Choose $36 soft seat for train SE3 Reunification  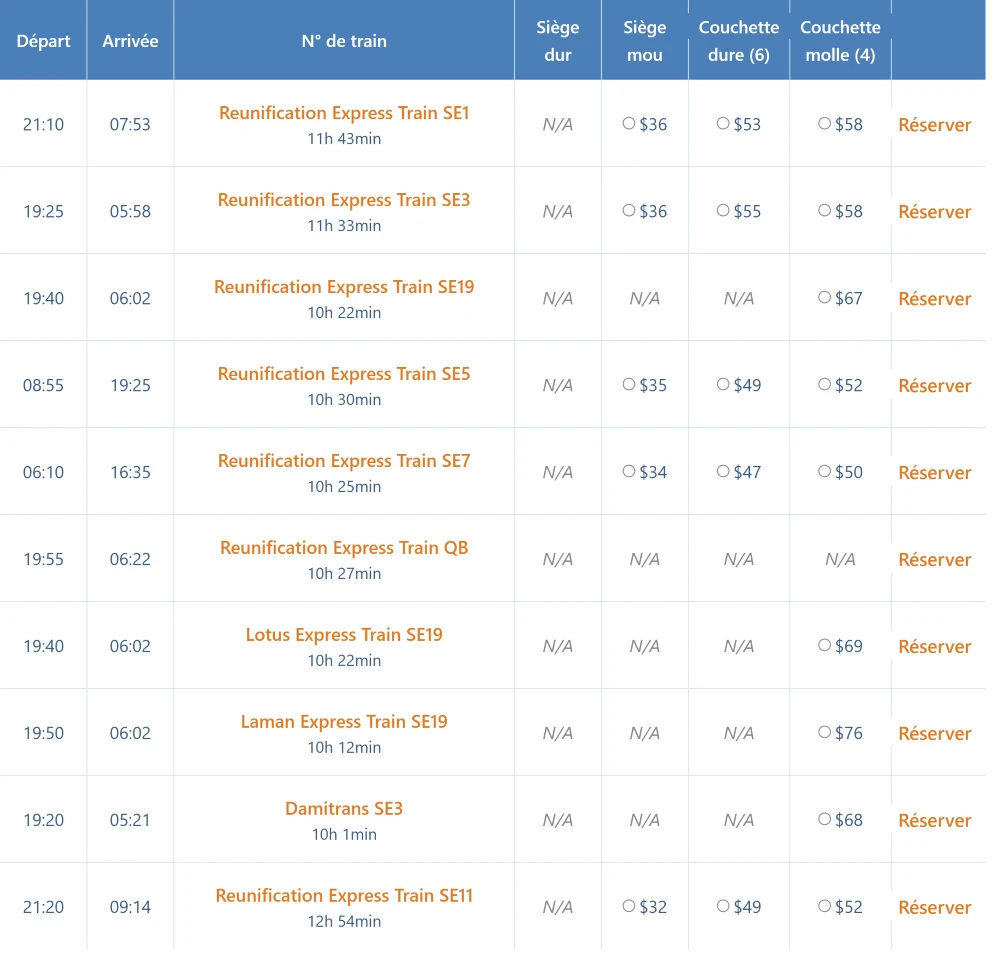coord(629,210)
